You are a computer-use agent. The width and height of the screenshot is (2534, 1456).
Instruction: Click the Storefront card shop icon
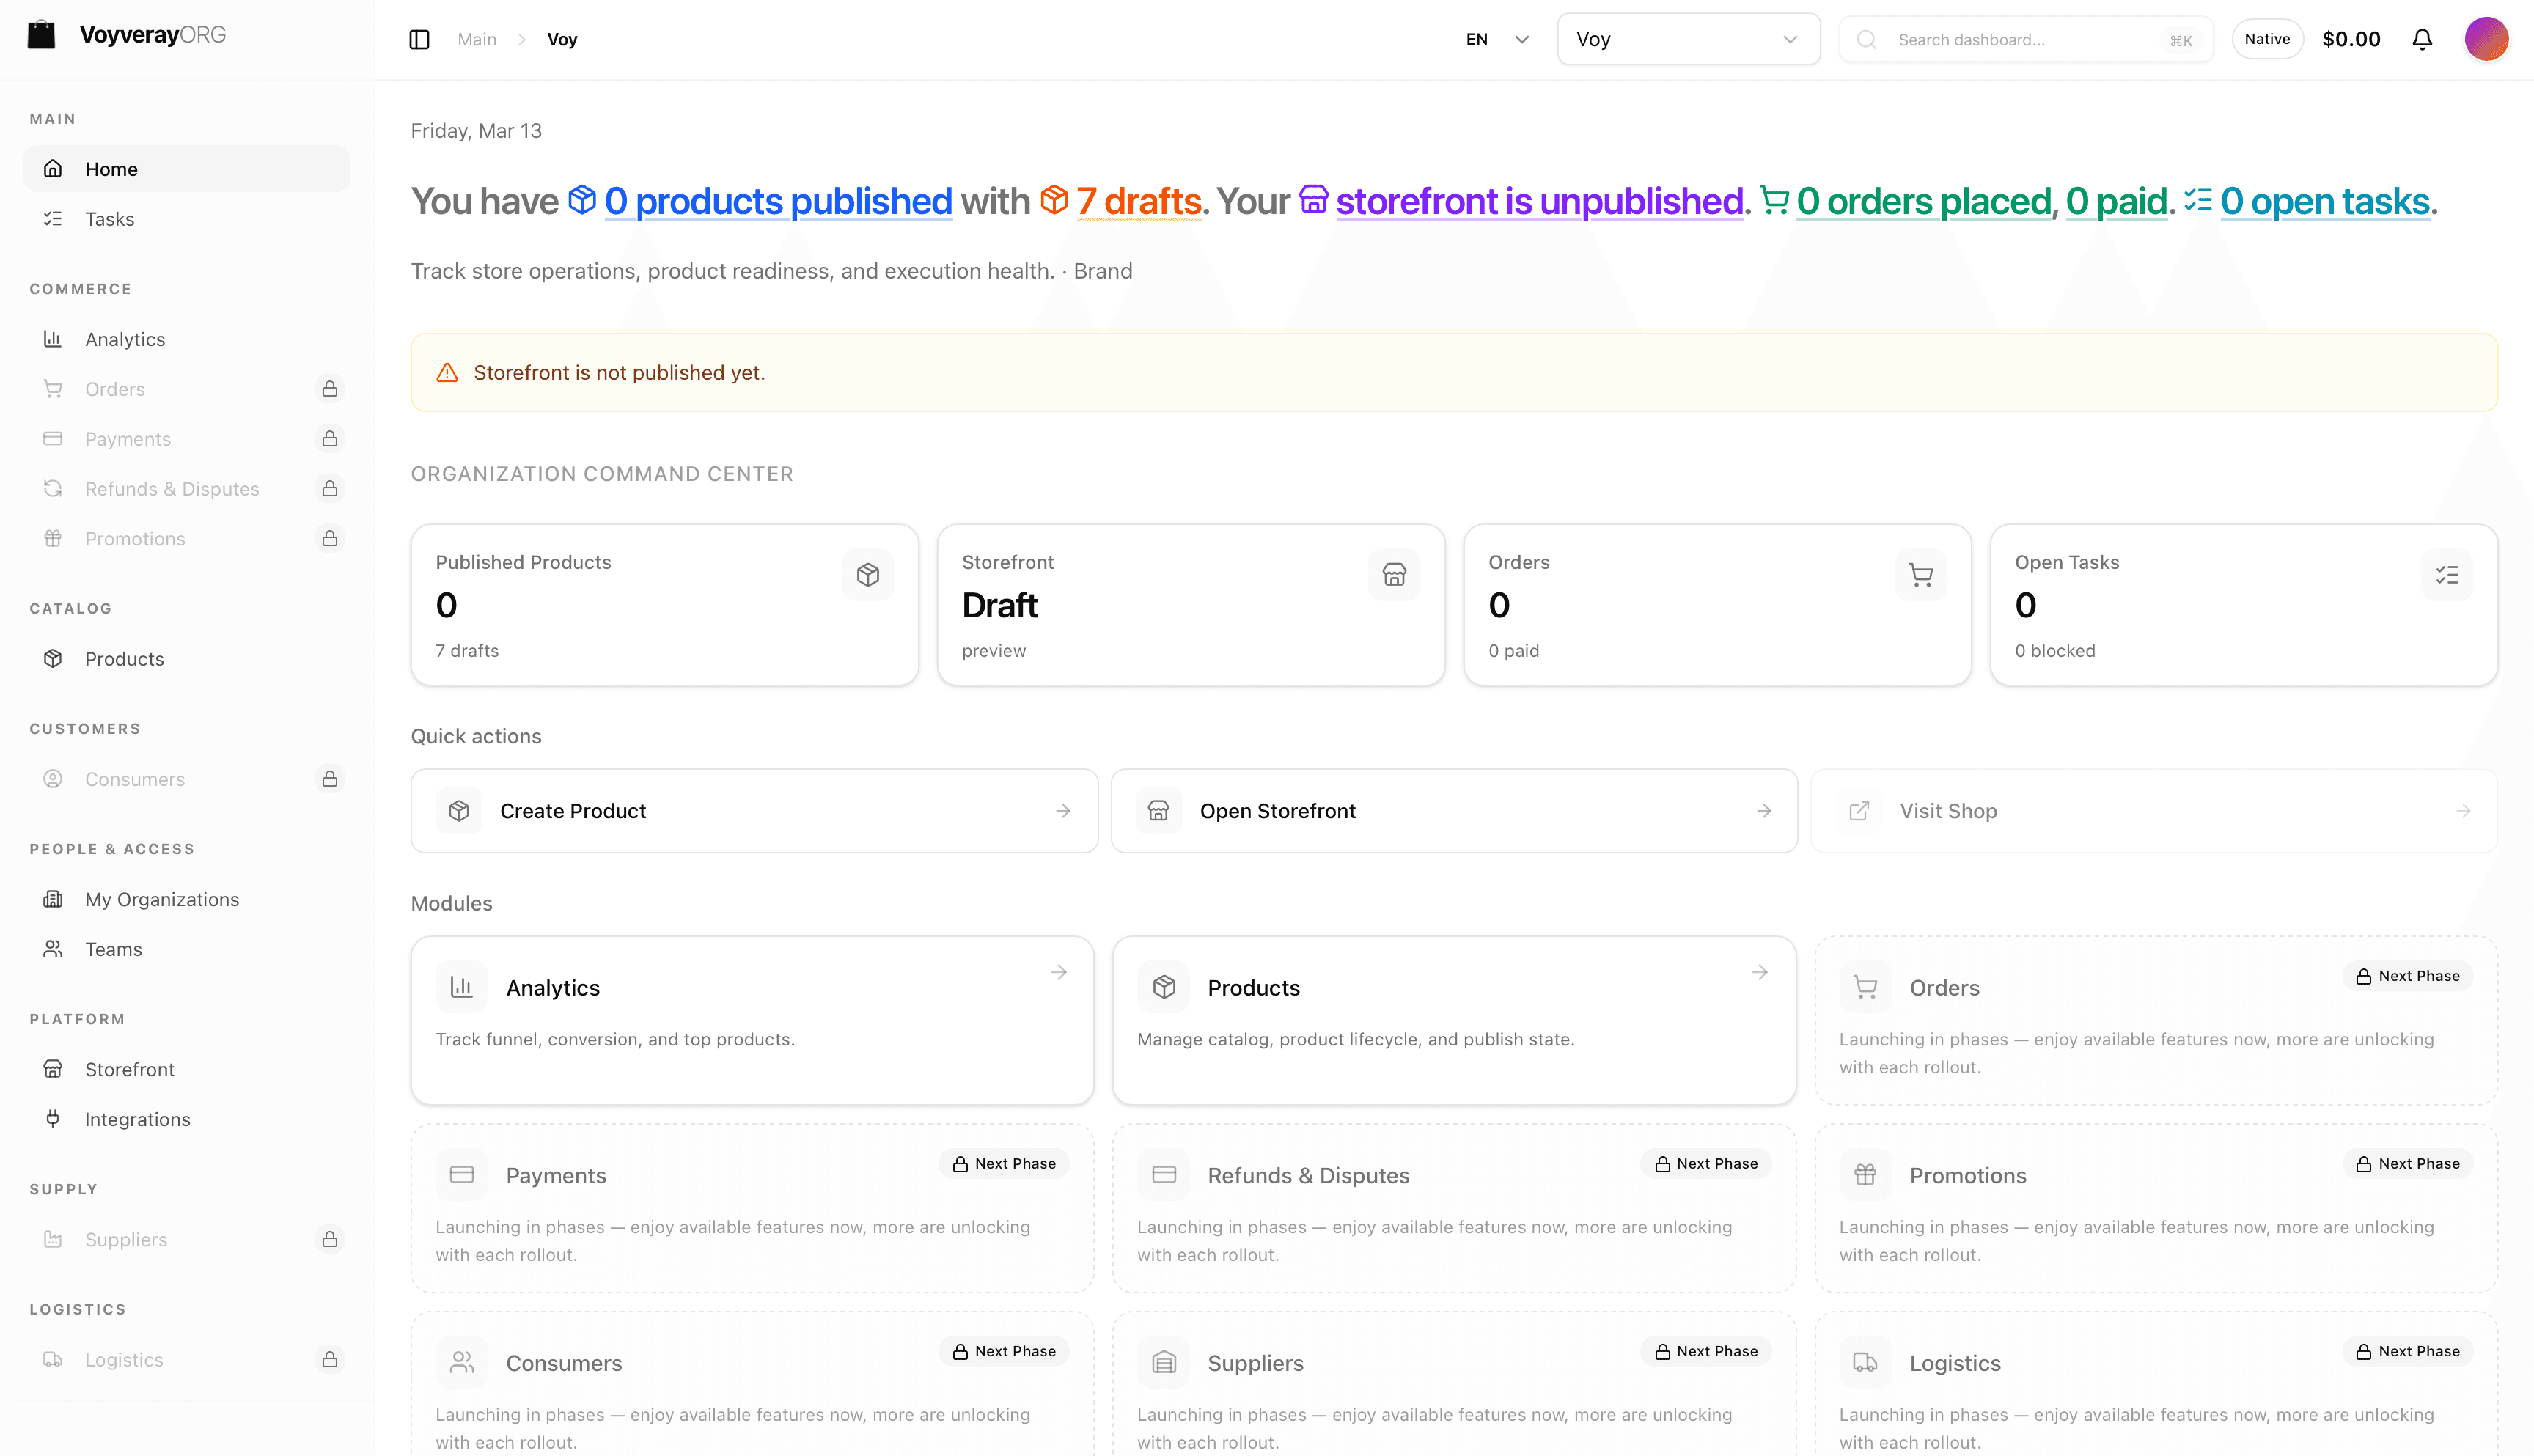click(1394, 574)
